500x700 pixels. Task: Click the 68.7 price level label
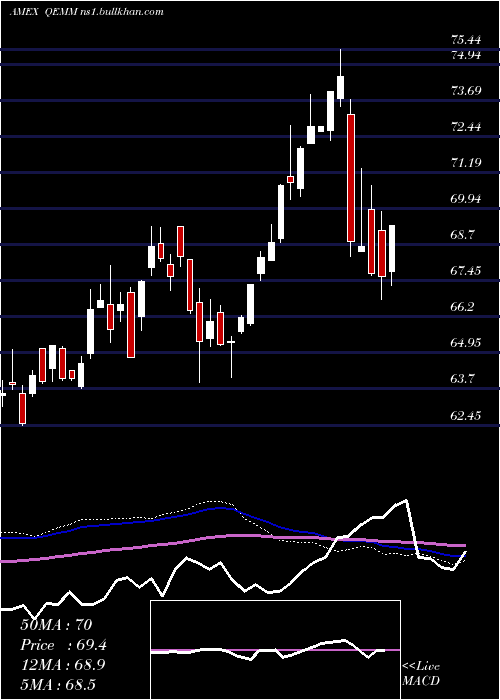463,235
